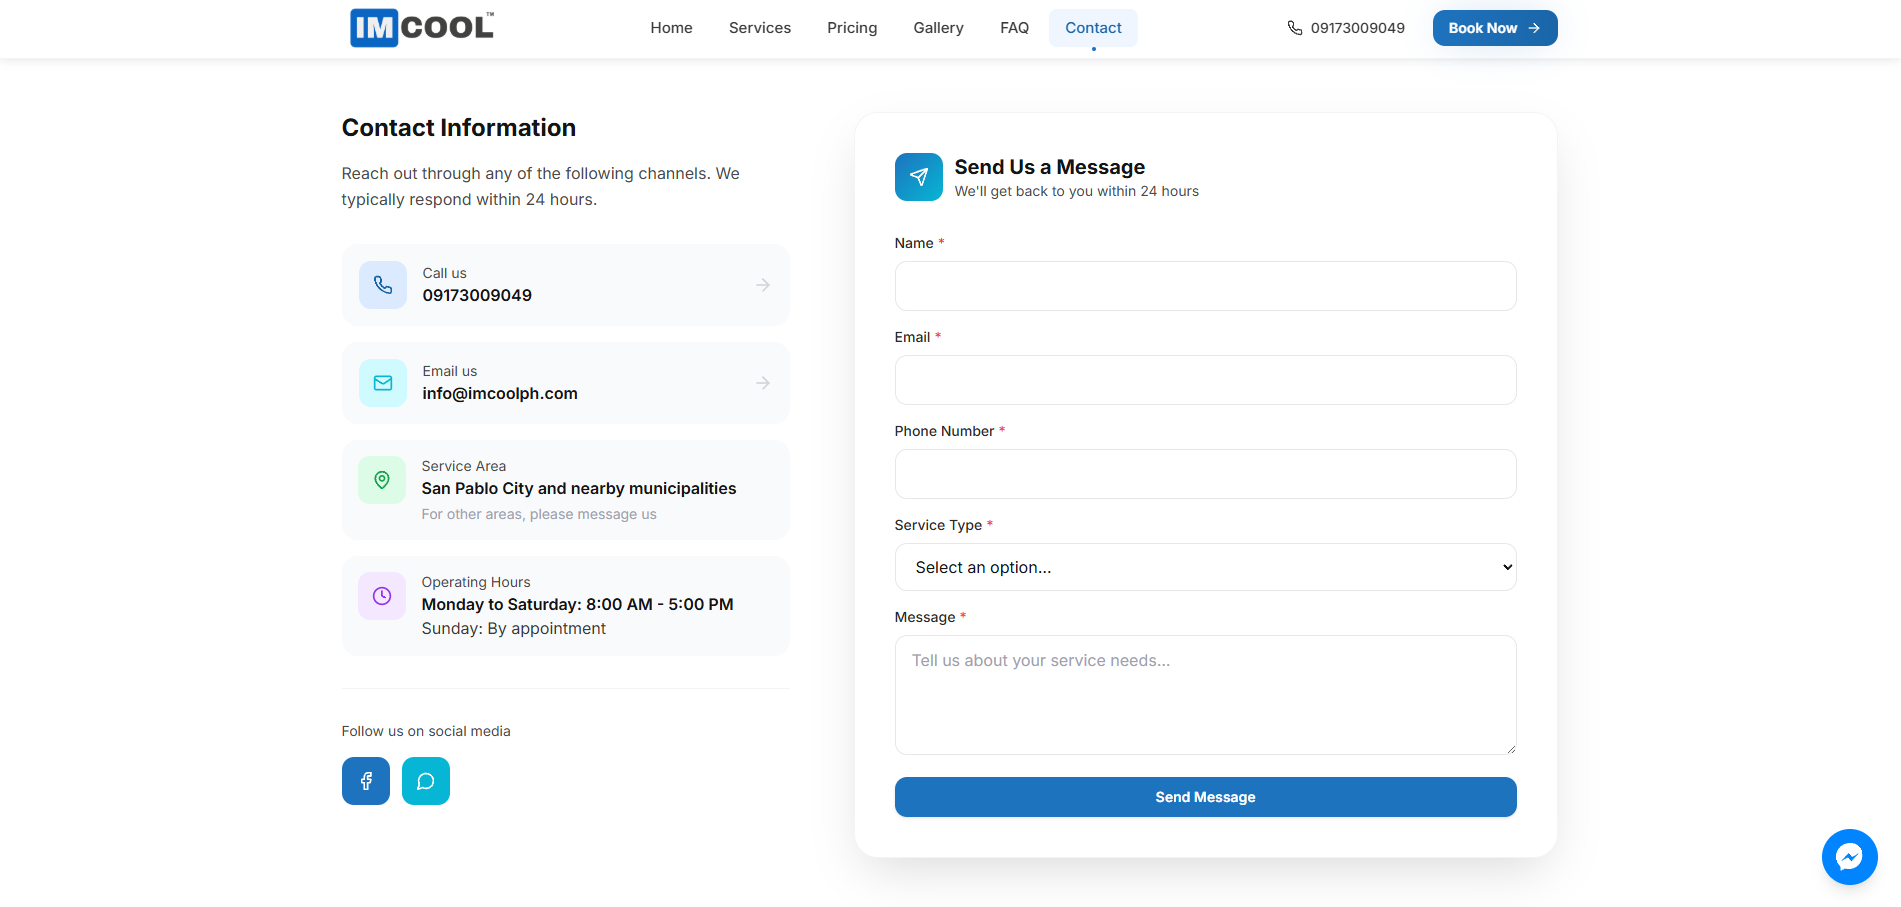
Task: Submit form with Send Message button
Action: pos(1206,797)
